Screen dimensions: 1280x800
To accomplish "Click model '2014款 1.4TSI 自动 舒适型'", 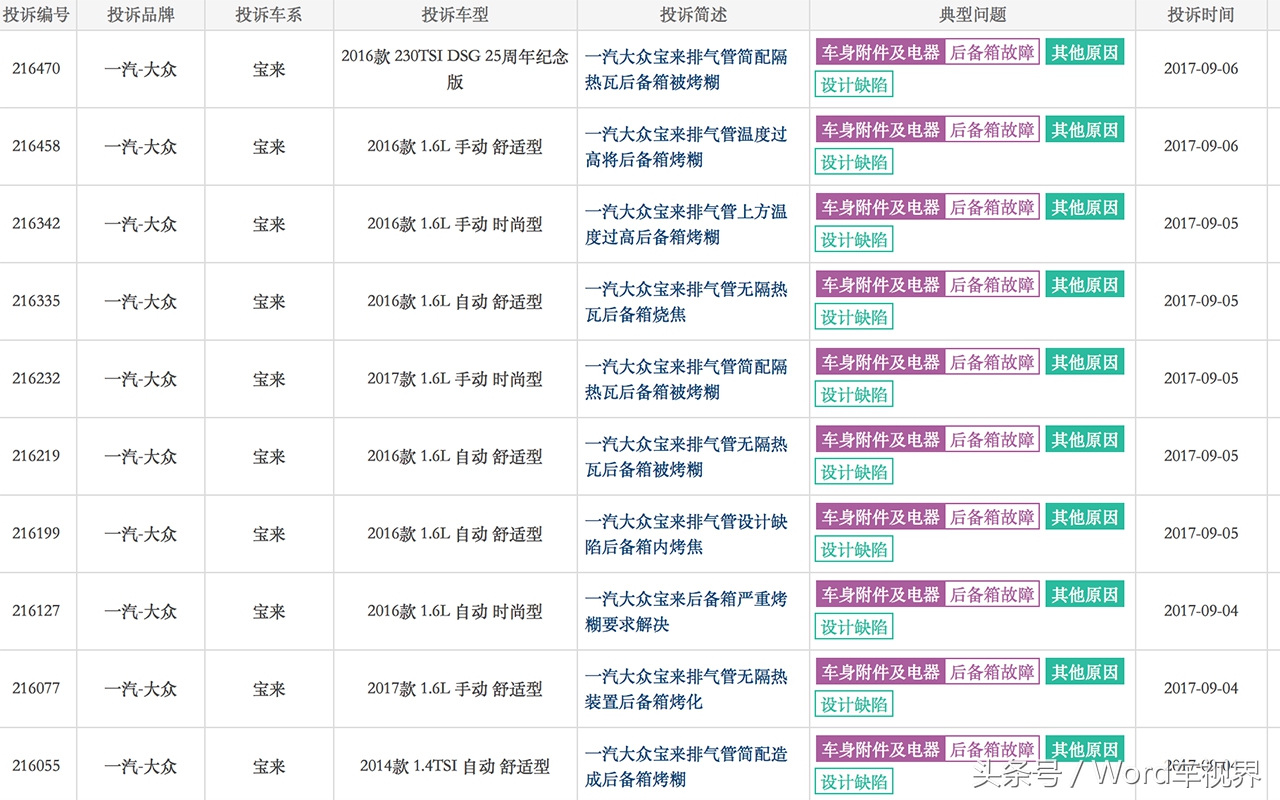I will pyautogui.click(x=455, y=766).
